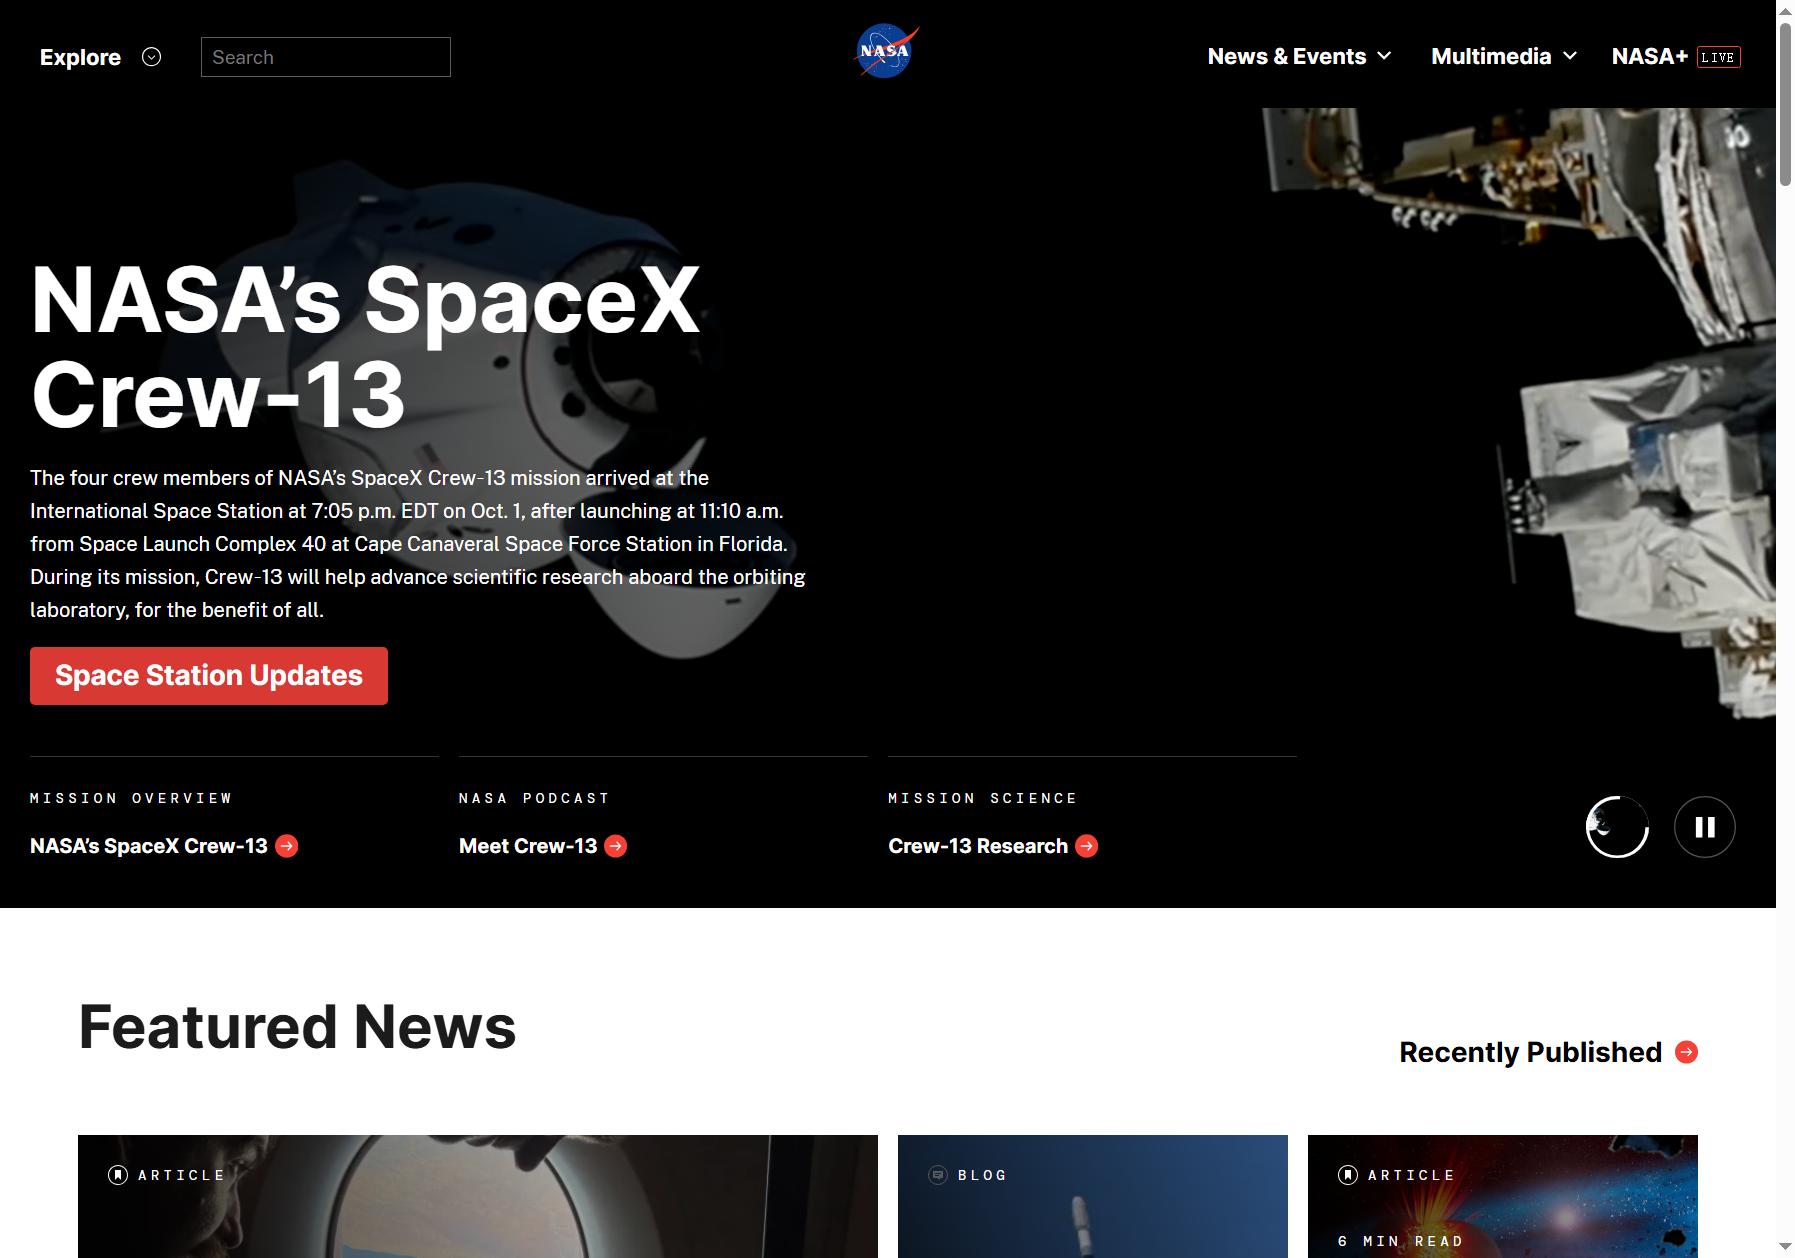This screenshot has width=1795, height=1258.
Task: Open NASA's SpaceX Crew-13 mission overview link
Action: pyautogui.click(x=149, y=846)
